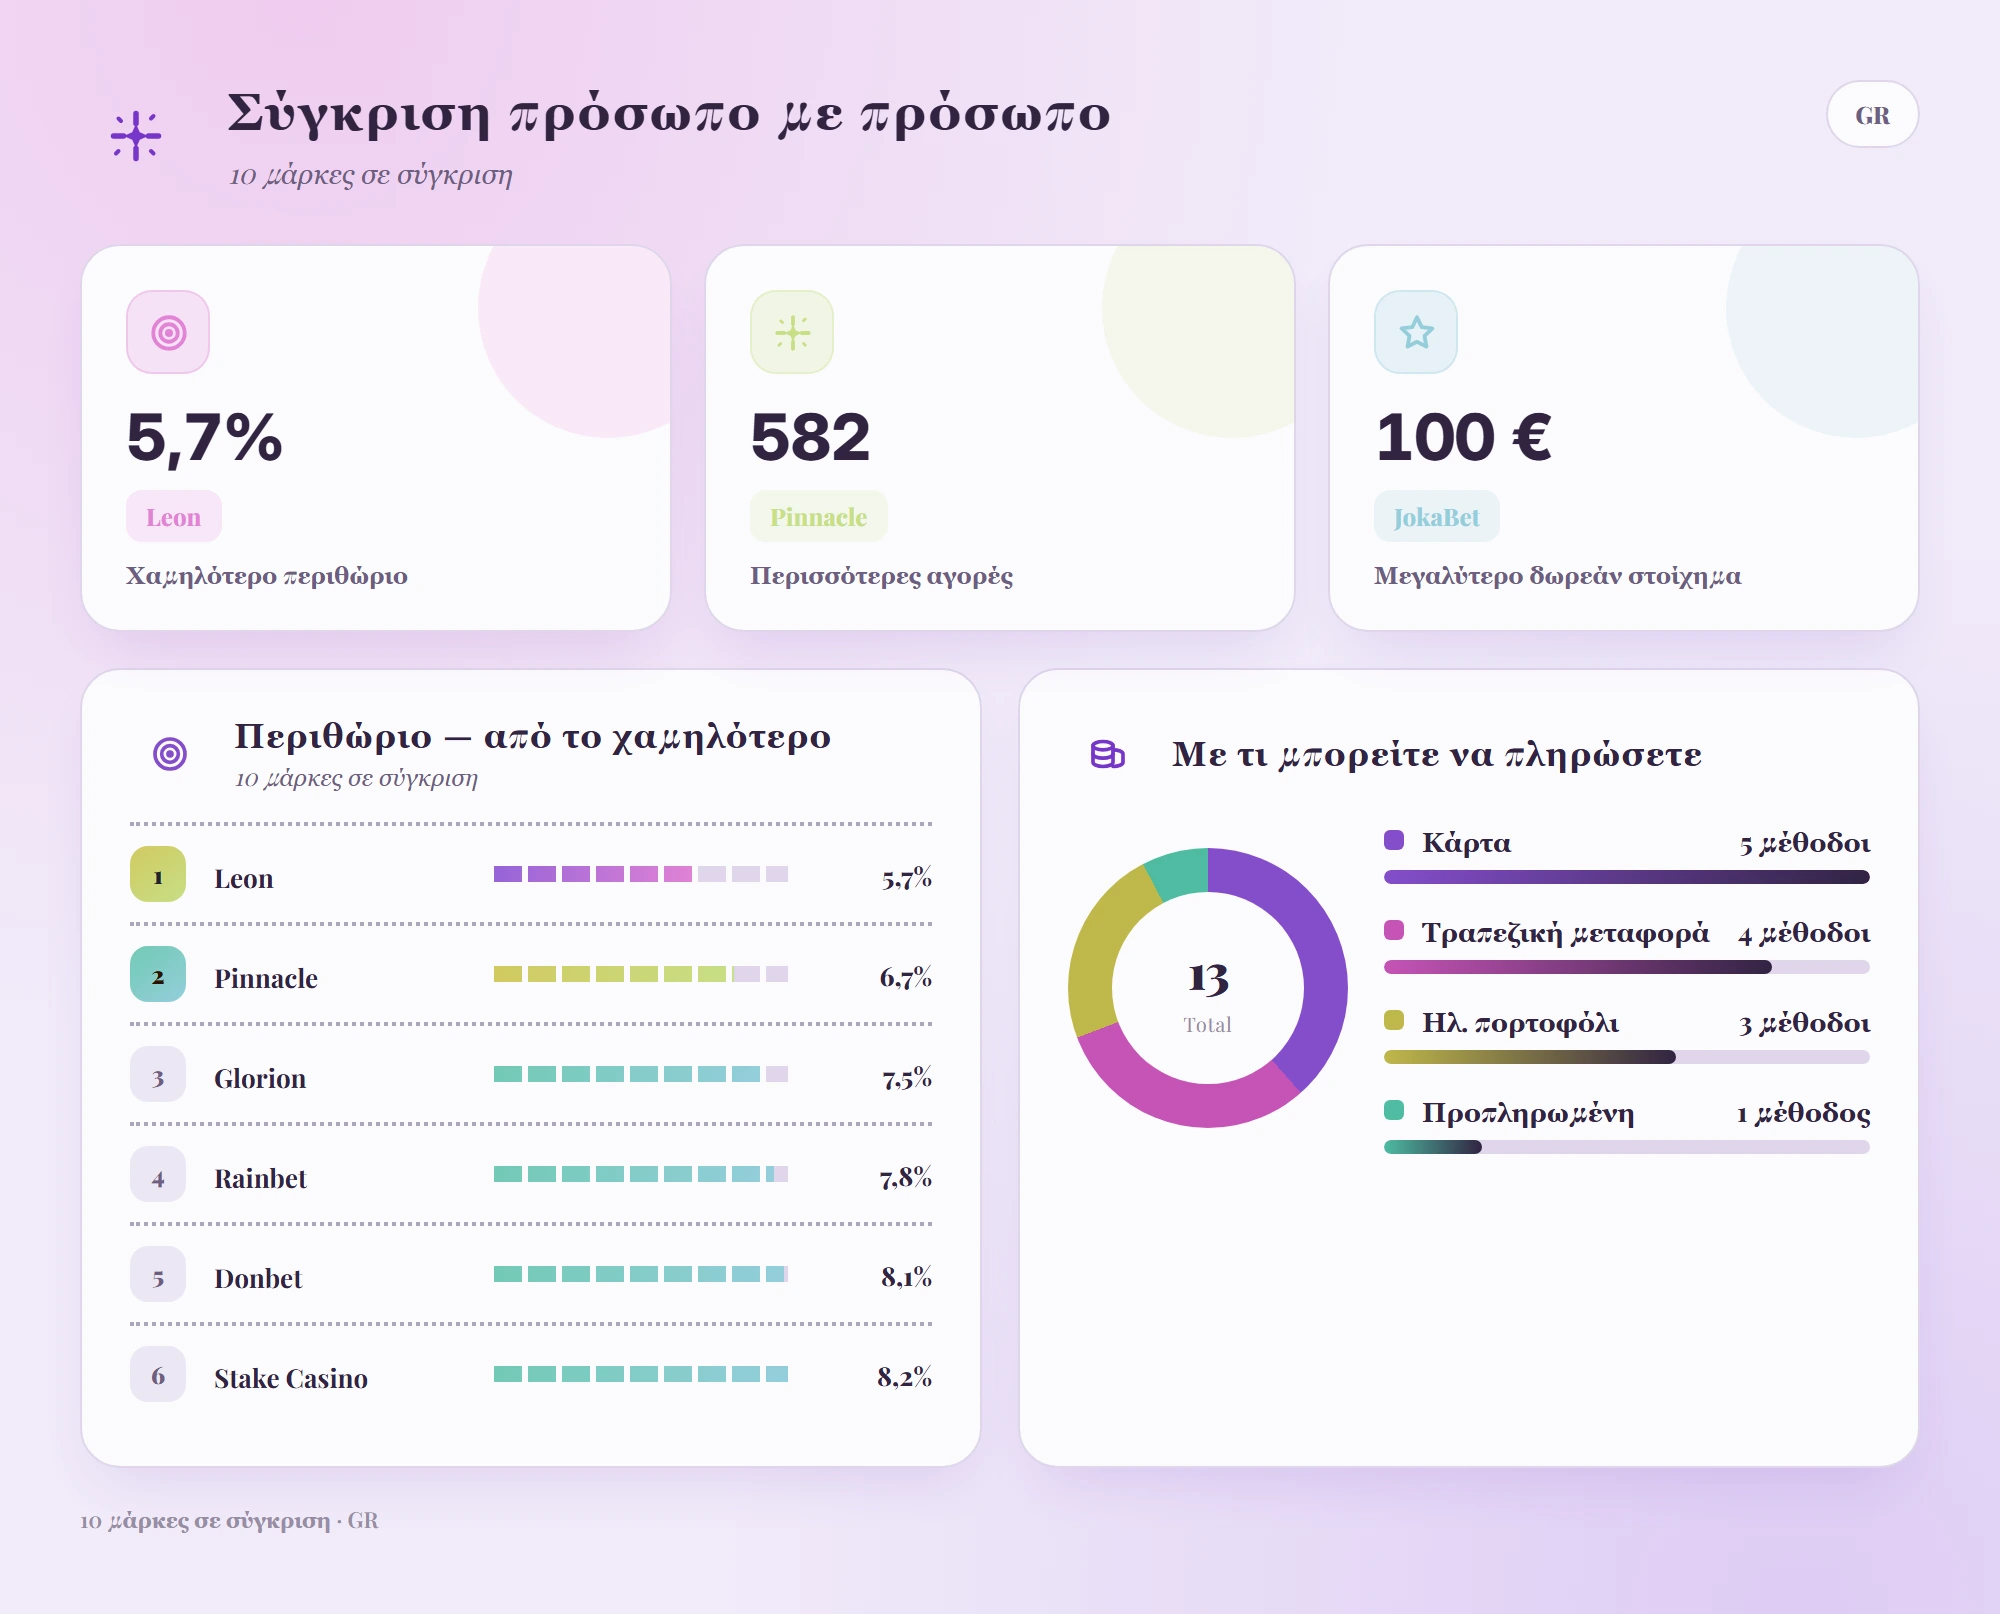Click the 5 μέθοδοι count for Κάρτα
The width and height of the screenshot is (2000, 1614).
click(1805, 844)
